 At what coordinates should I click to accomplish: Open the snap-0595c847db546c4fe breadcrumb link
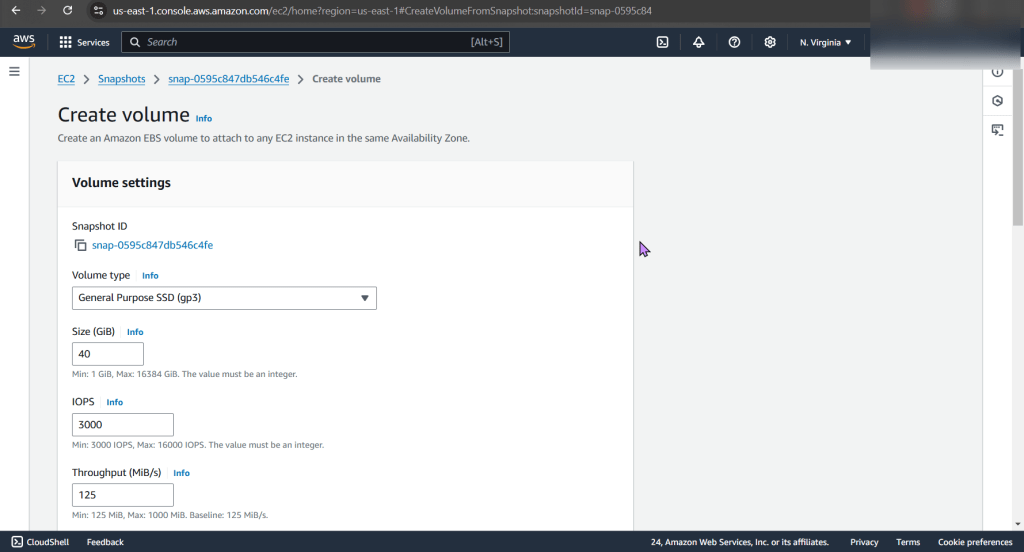coord(228,79)
